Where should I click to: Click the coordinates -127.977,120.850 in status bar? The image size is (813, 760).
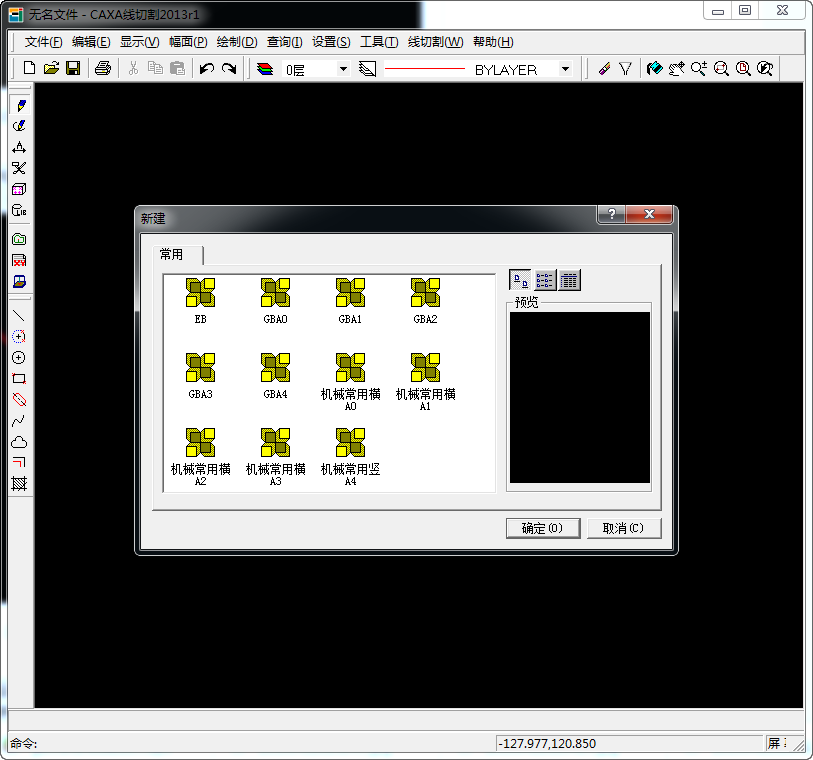click(547, 743)
